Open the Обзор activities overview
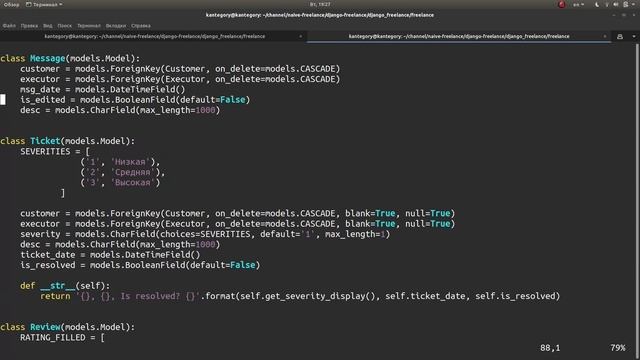640x360 pixels. (11, 4)
